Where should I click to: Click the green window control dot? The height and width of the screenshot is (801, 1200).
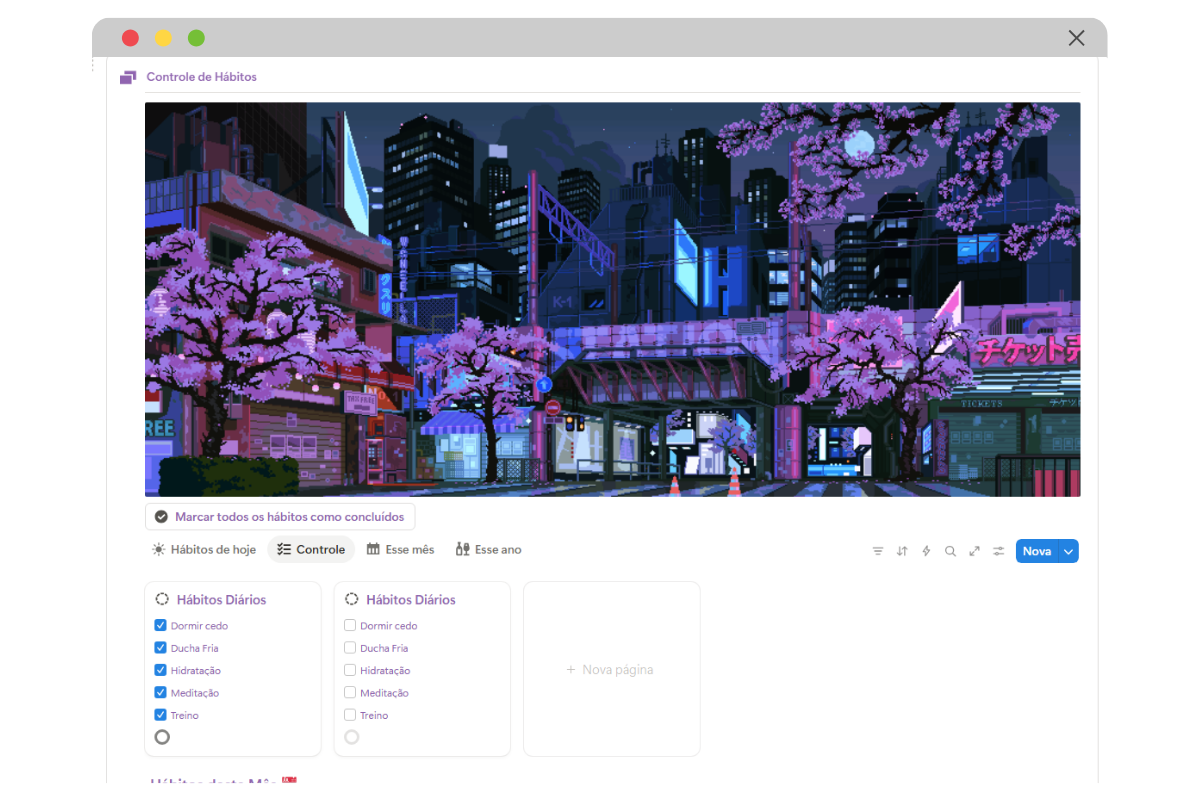pos(196,38)
